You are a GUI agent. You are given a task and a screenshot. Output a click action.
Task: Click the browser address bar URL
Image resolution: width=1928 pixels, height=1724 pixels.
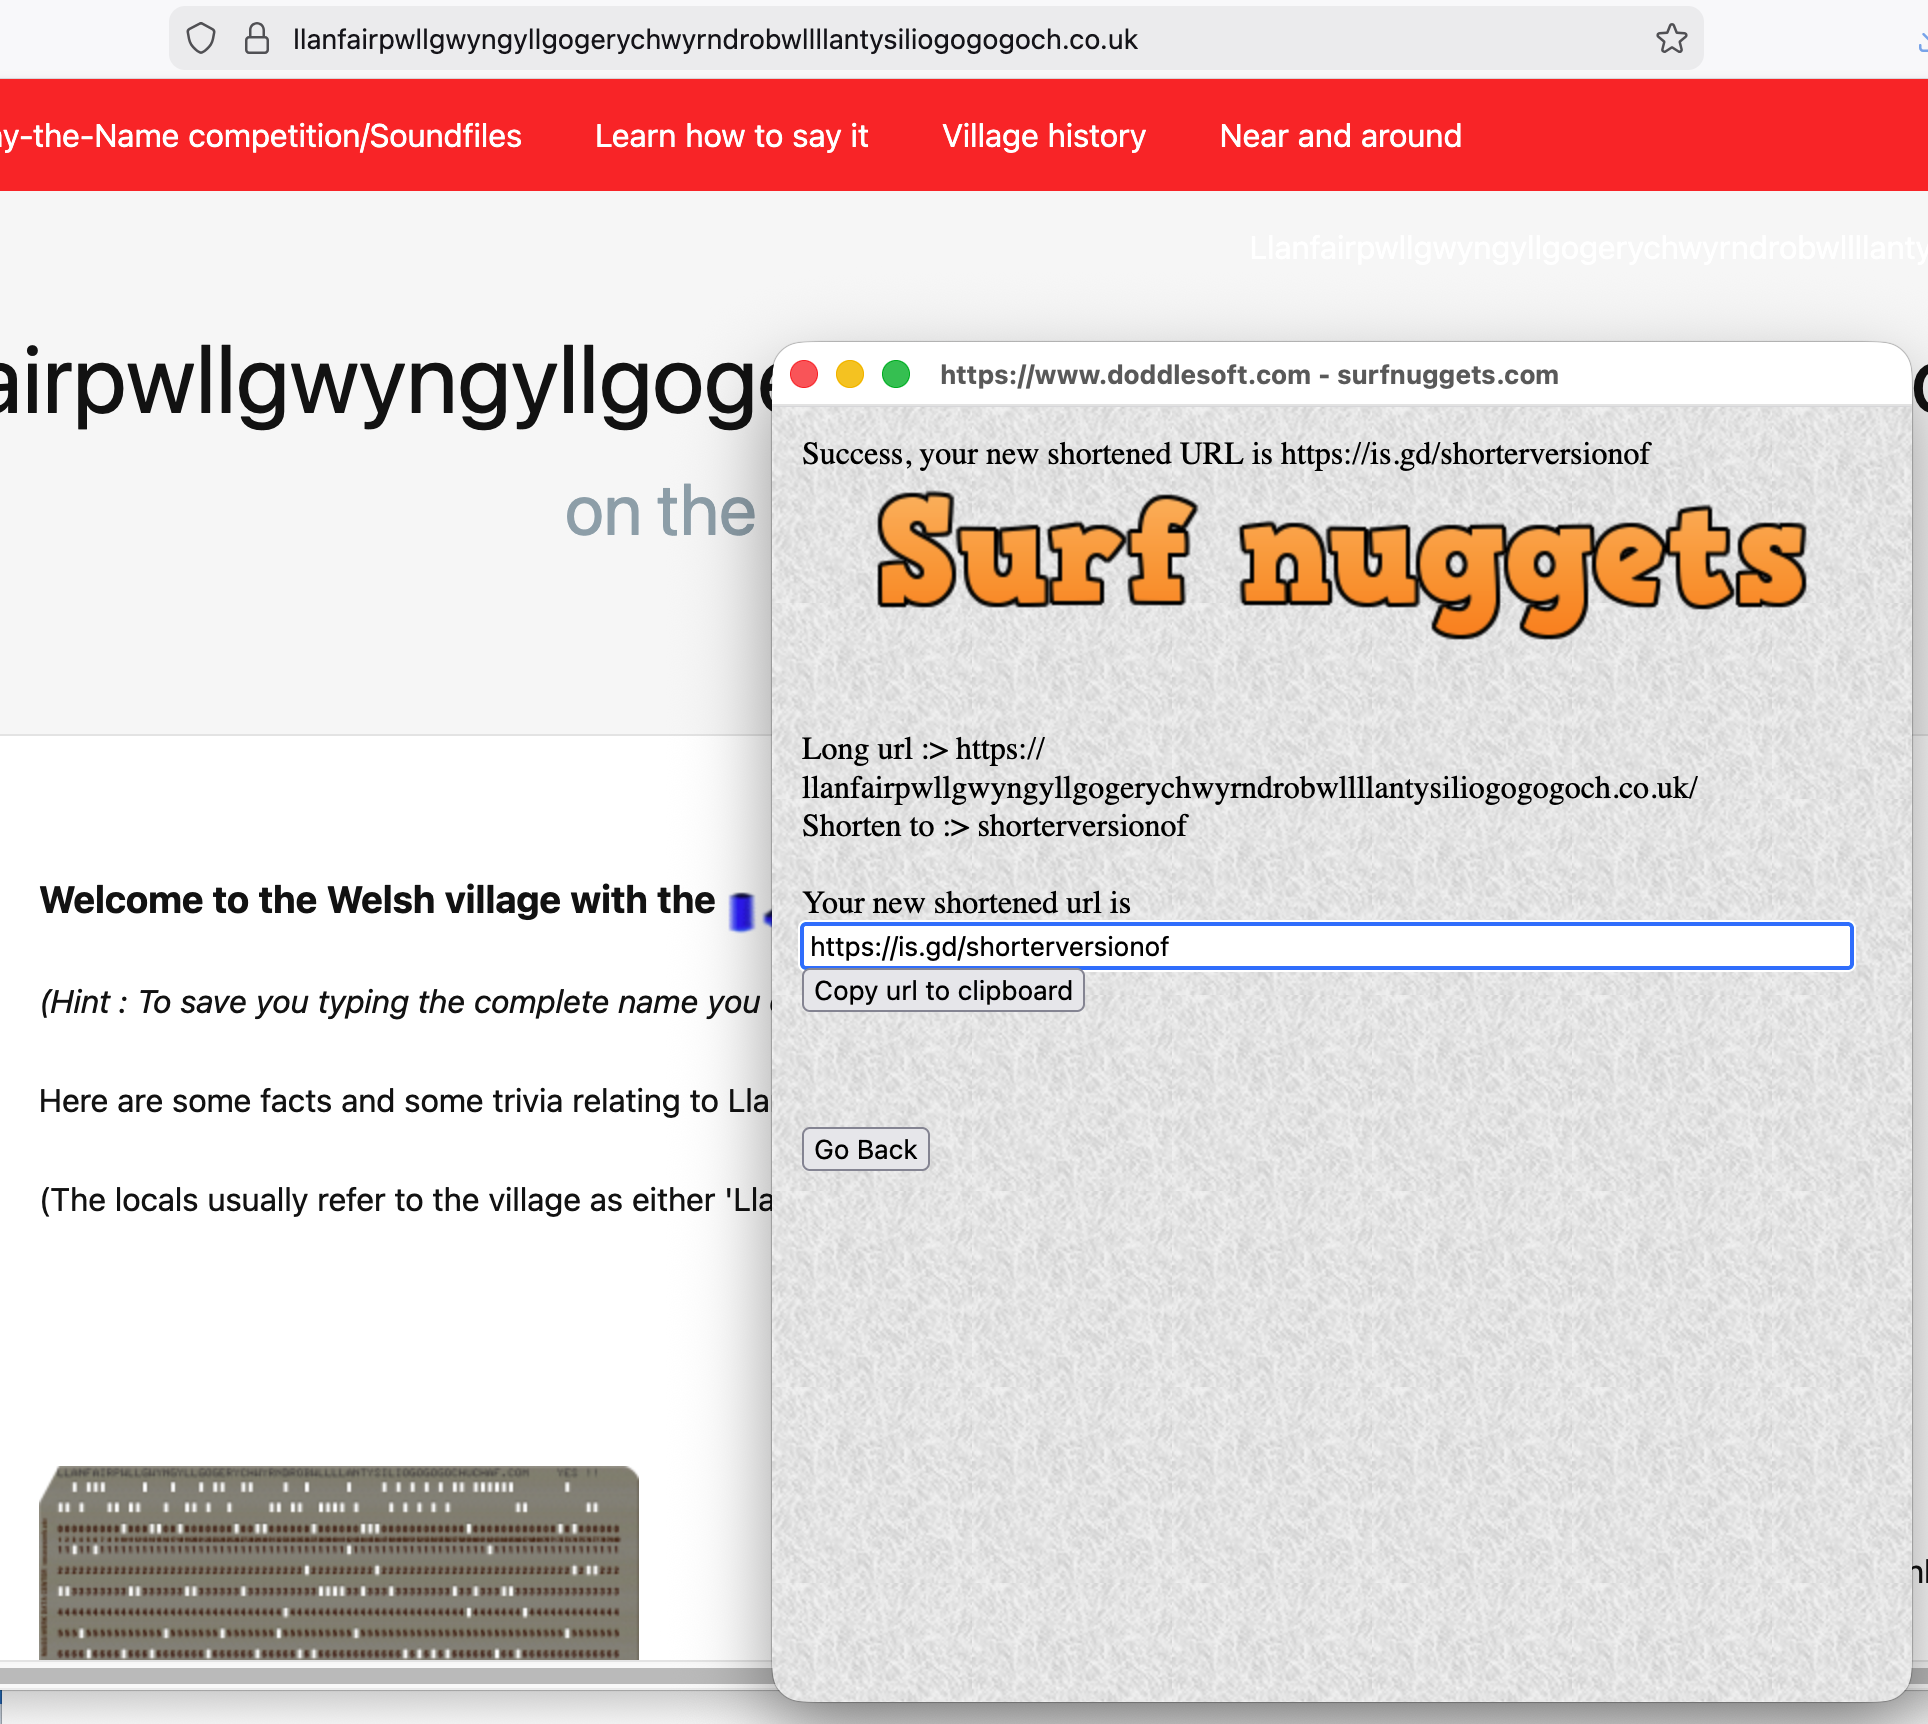tap(715, 39)
